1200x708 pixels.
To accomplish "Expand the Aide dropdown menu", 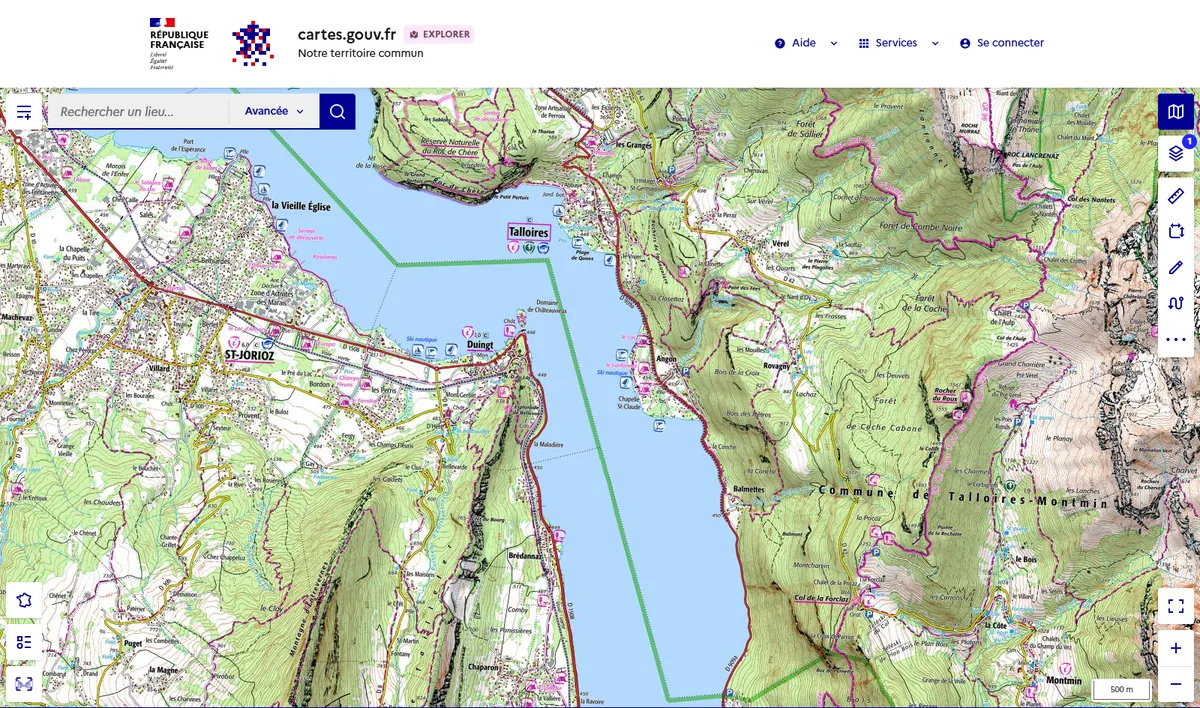I will coord(806,43).
